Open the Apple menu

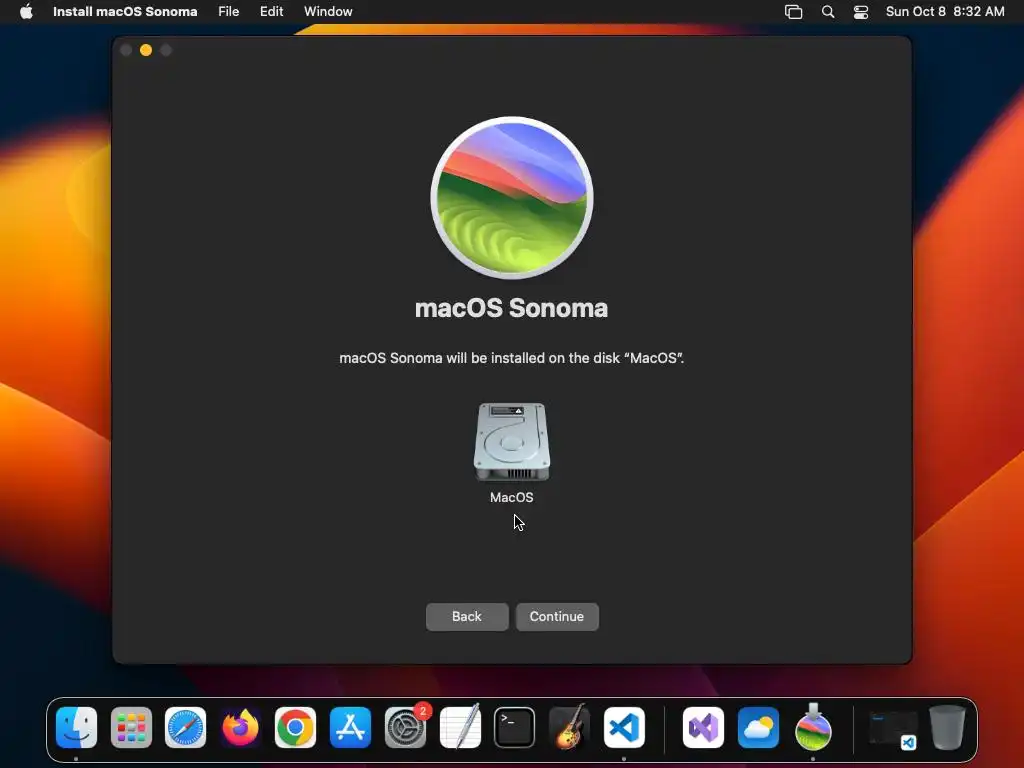coord(26,12)
